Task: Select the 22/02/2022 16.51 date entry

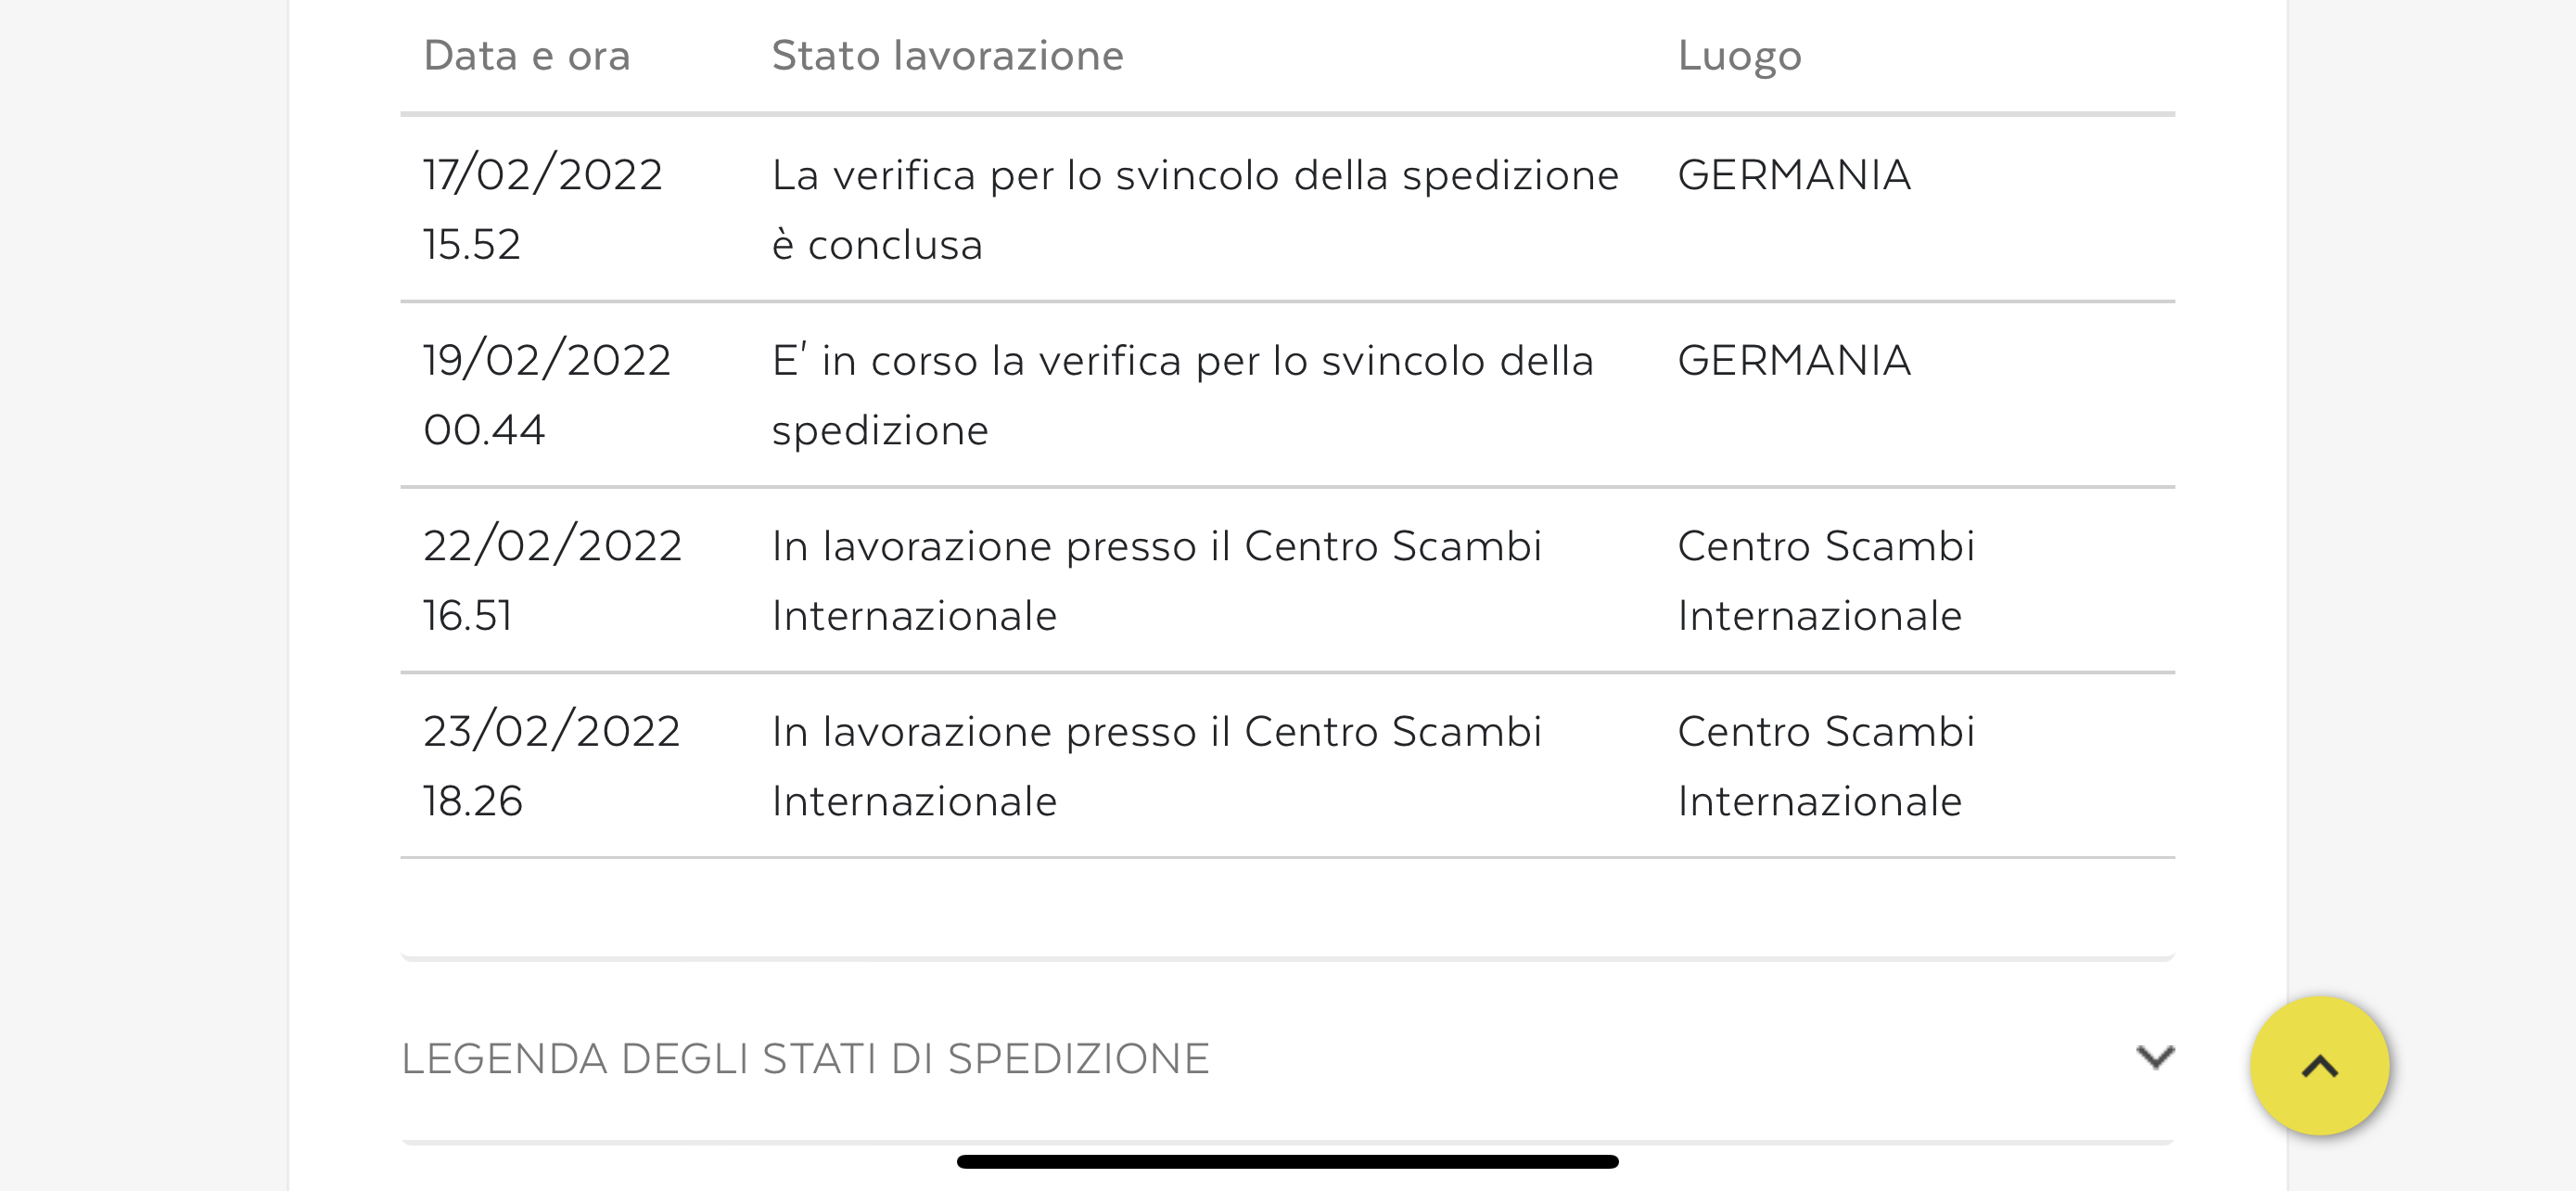Action: [552, 580]
